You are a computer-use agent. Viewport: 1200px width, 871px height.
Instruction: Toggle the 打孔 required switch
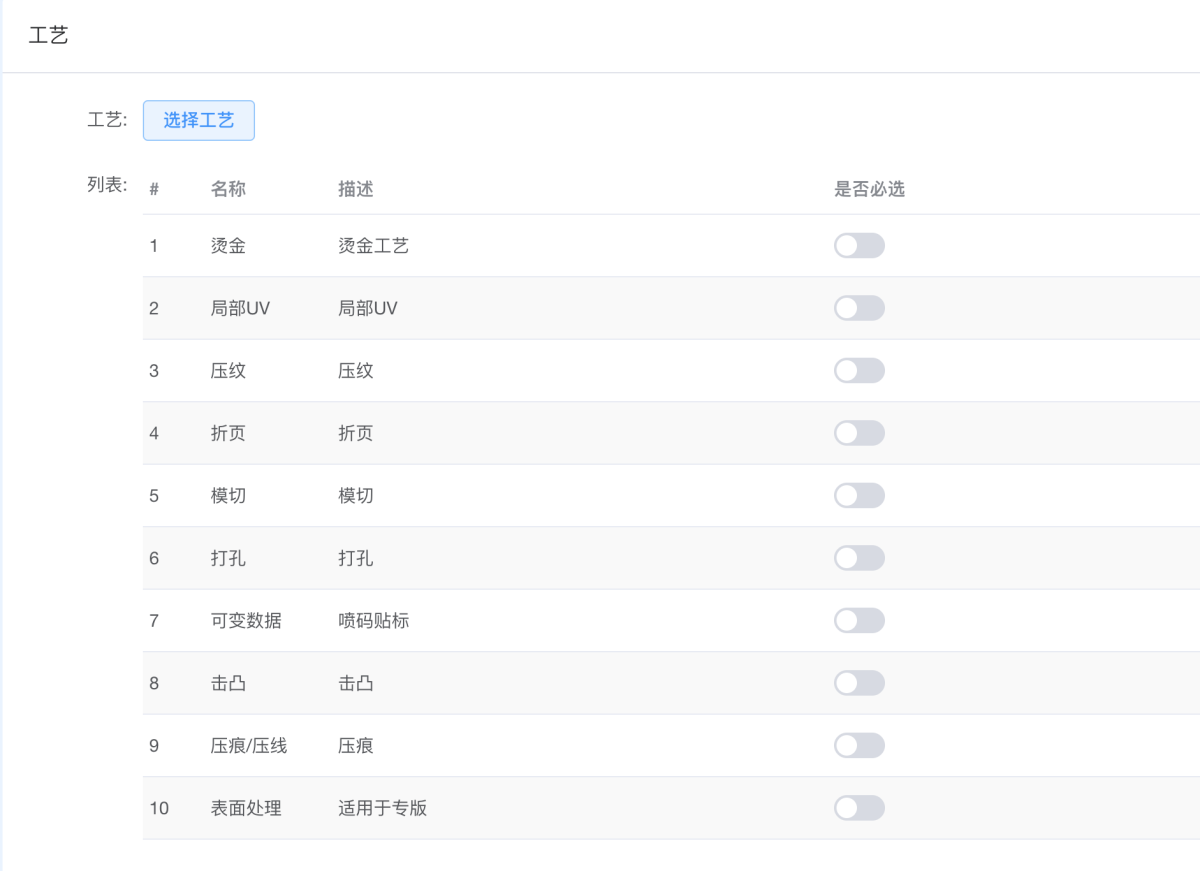click(x=859, y=558)
